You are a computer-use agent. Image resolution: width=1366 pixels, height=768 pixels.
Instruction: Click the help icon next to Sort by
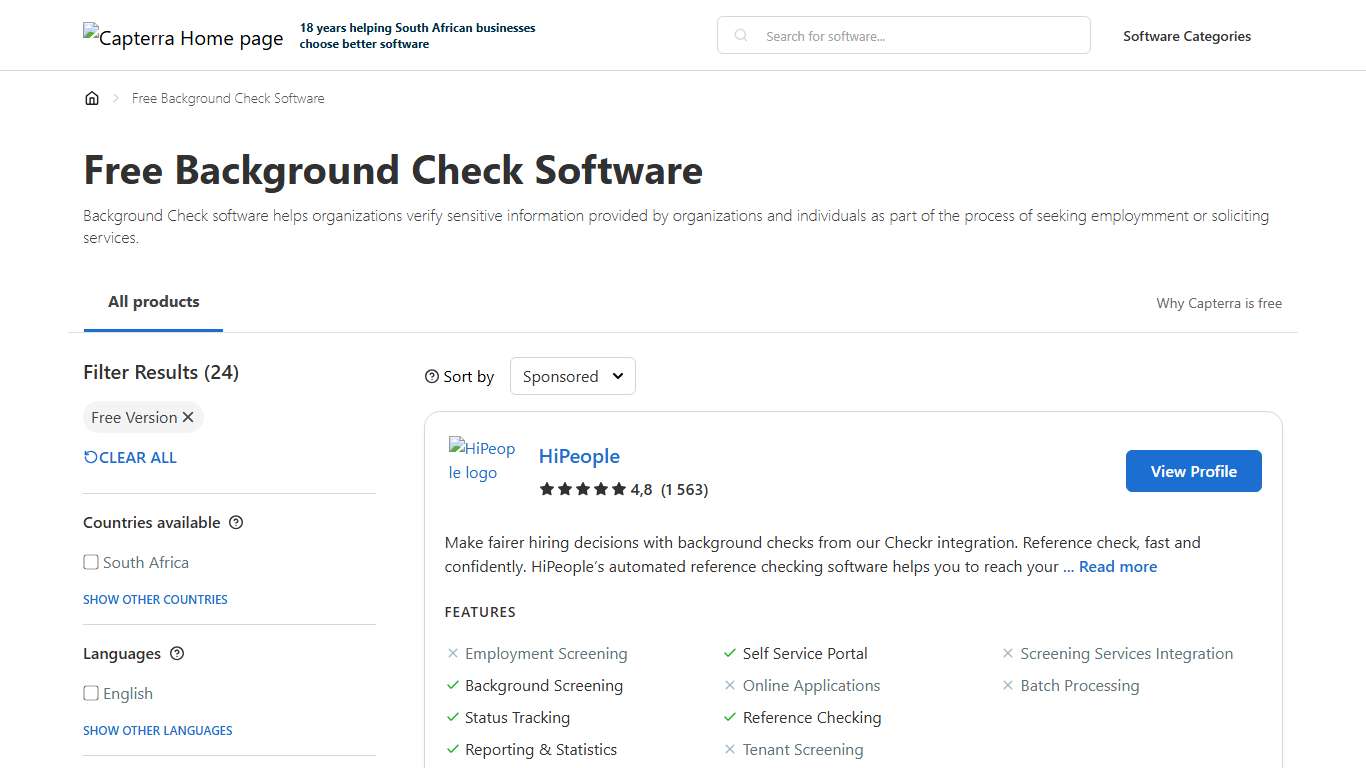click(x=431, y=376)
